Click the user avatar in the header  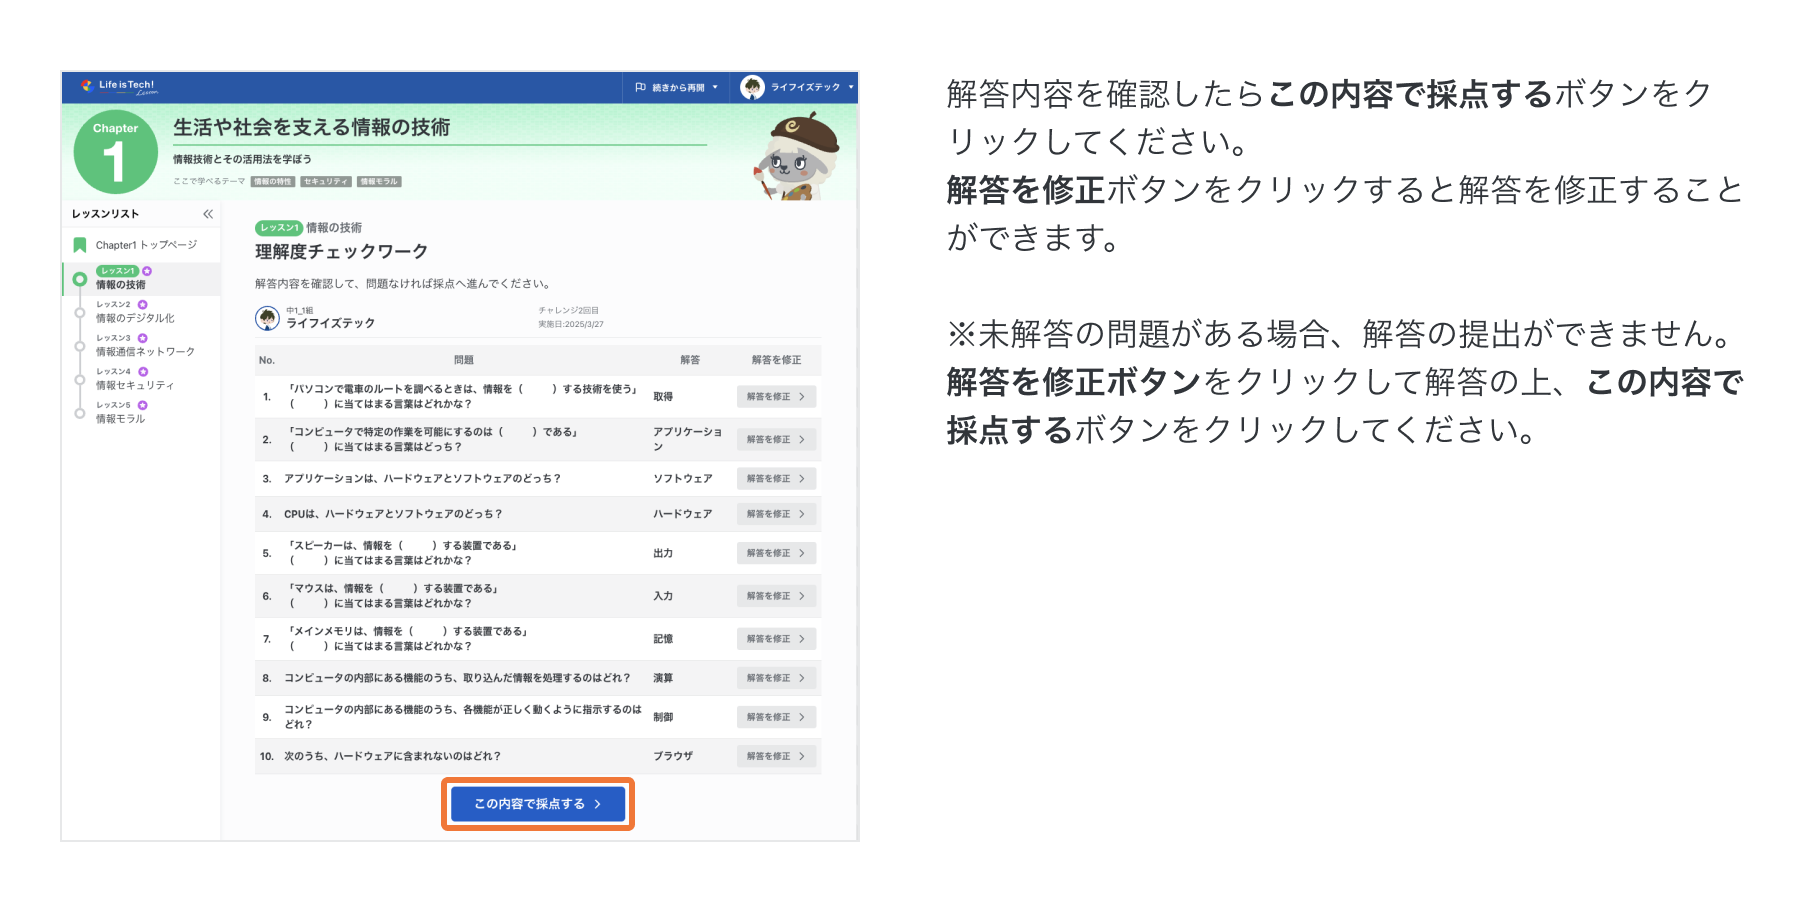point(752,87)
